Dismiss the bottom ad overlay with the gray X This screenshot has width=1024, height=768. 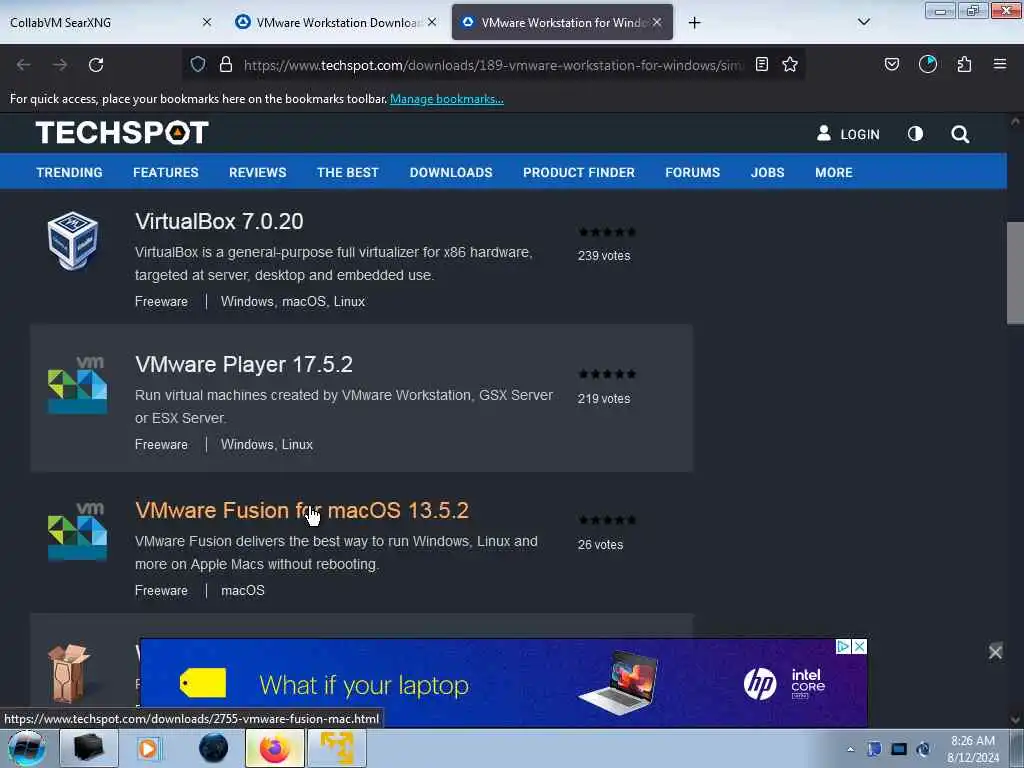coord(995,652)
